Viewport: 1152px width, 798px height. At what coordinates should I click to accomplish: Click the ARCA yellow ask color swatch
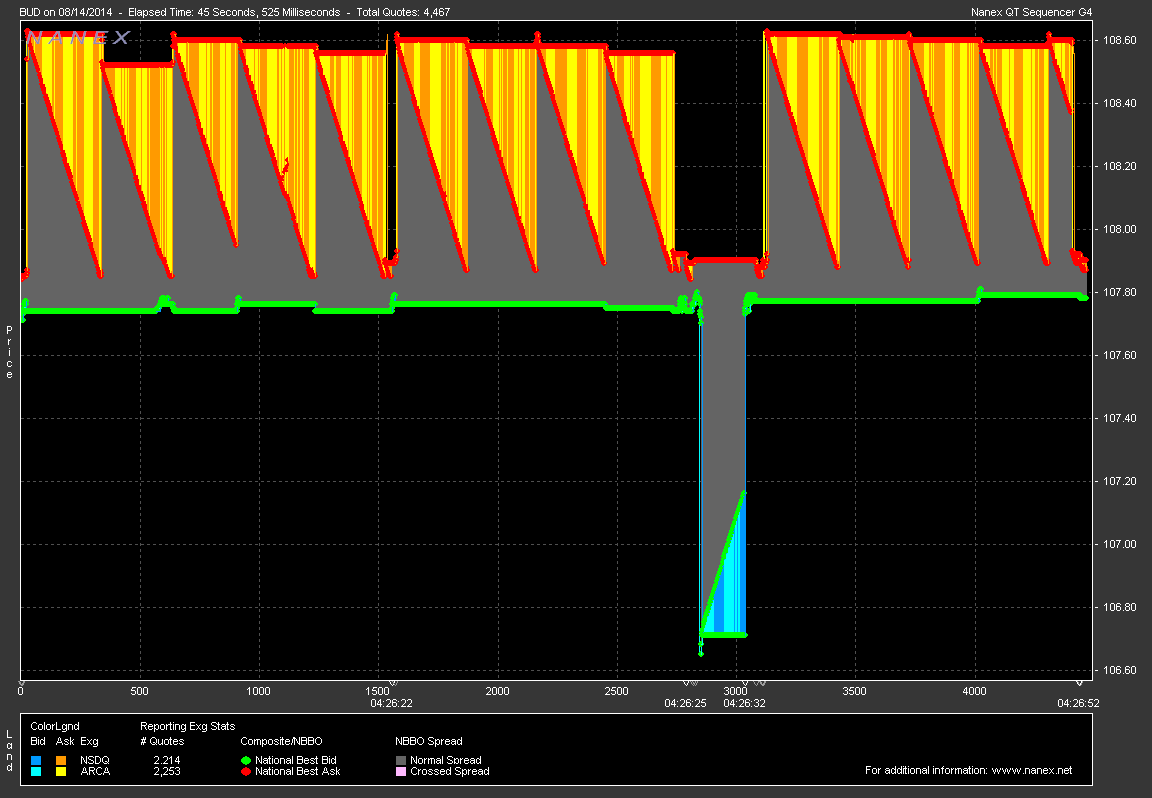61,772
